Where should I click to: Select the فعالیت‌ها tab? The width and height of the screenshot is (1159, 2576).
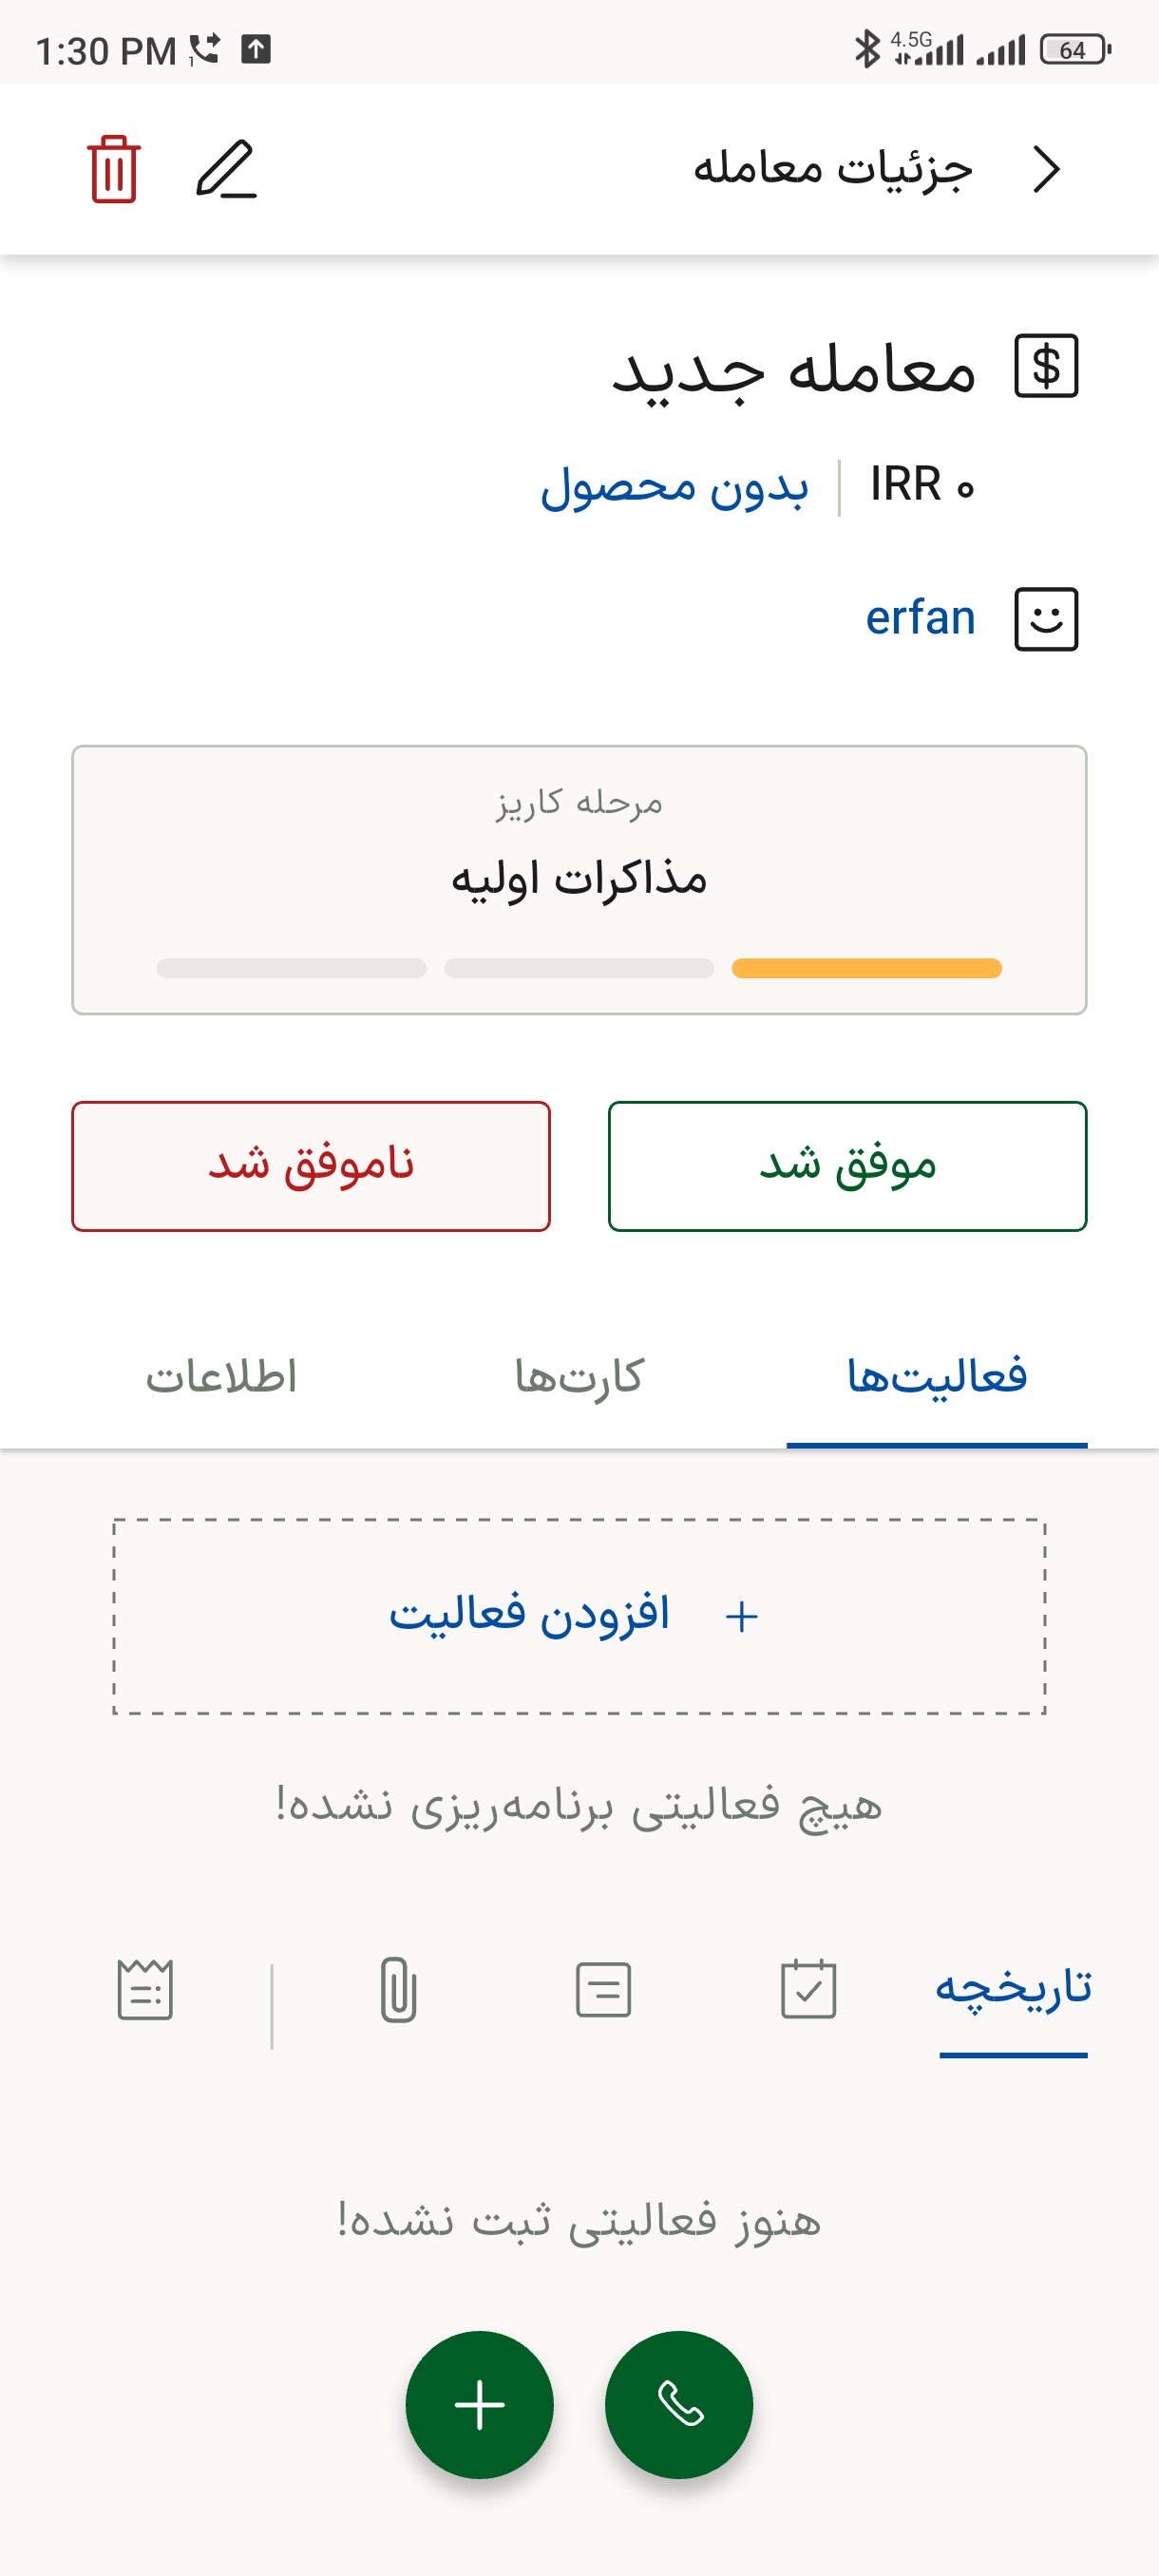[937, 1377]
